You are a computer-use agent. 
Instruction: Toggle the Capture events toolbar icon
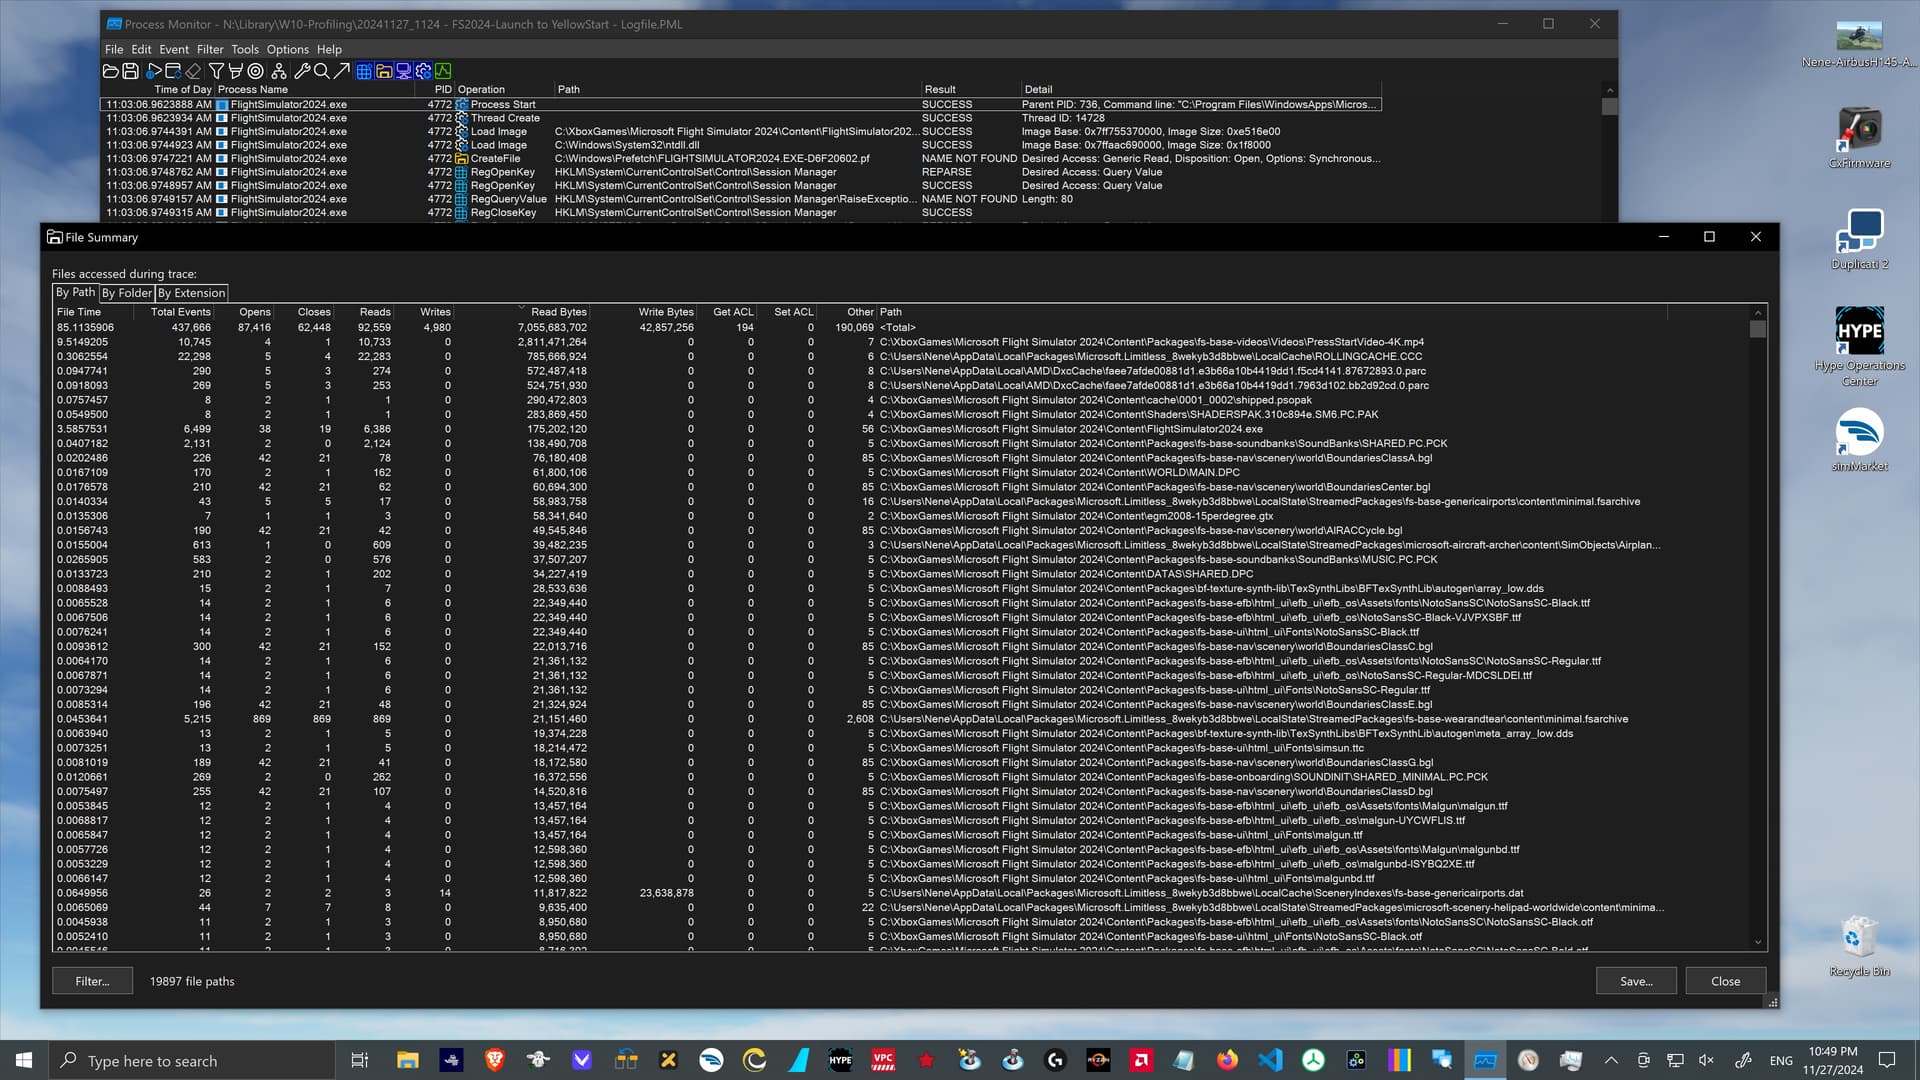tap(153, 71)
